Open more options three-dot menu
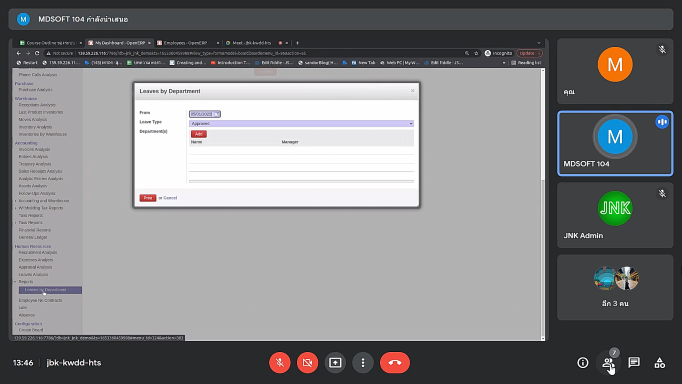Image resolution: width=682 pixels, height=384 pixels. (363, 362)
